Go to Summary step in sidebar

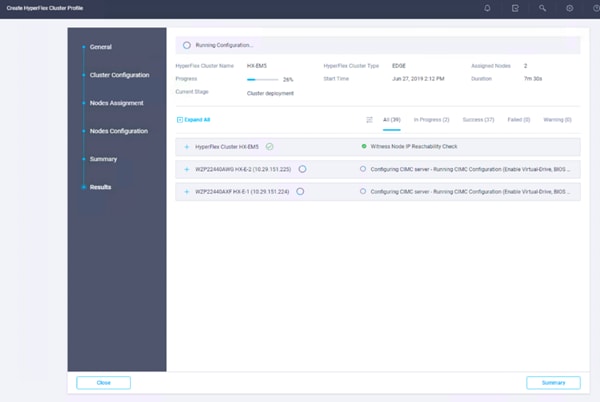tap(103, 159)
